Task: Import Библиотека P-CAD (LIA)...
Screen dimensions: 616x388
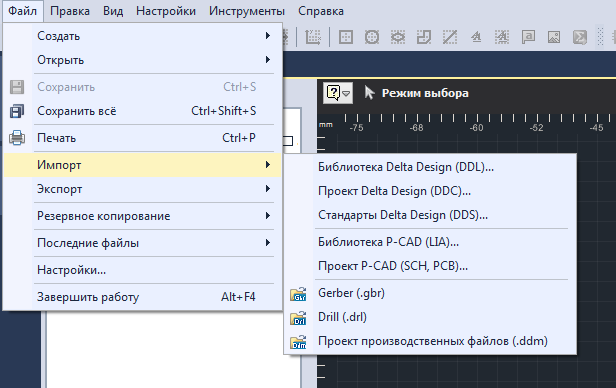Action: 430,242
